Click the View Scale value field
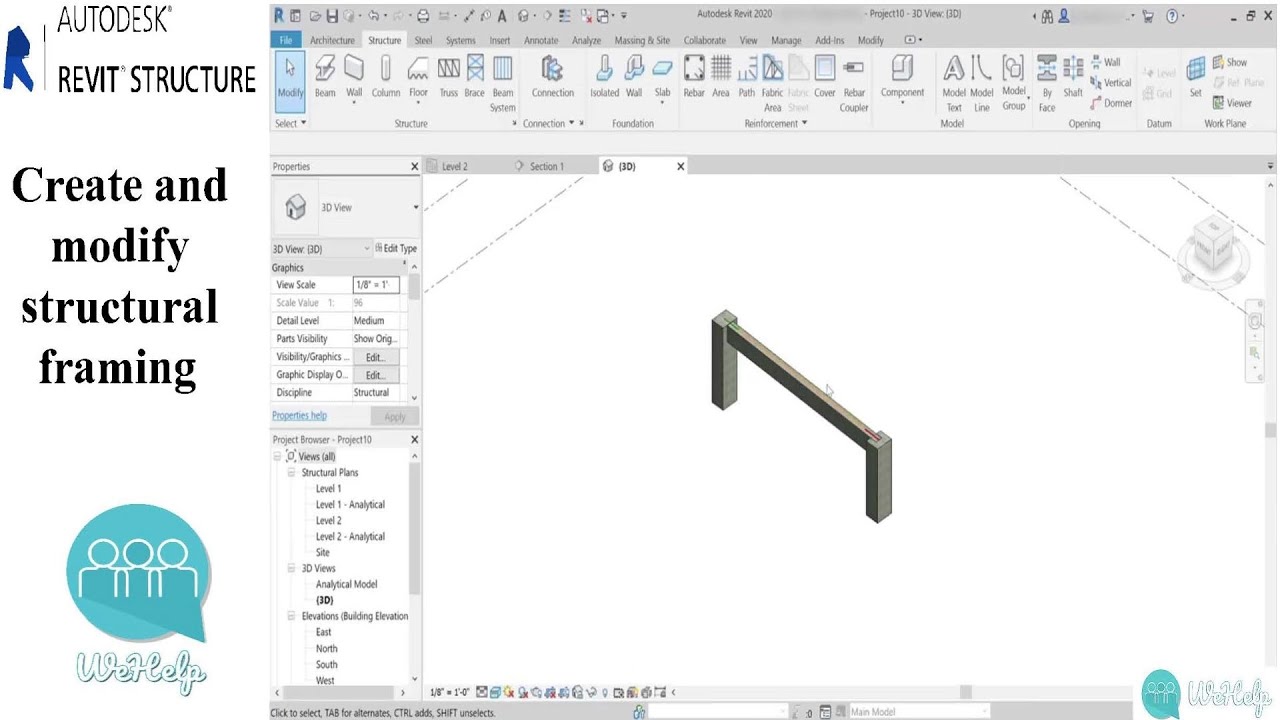The width and height of the screenshot is (1280, 720). (376, 285)
